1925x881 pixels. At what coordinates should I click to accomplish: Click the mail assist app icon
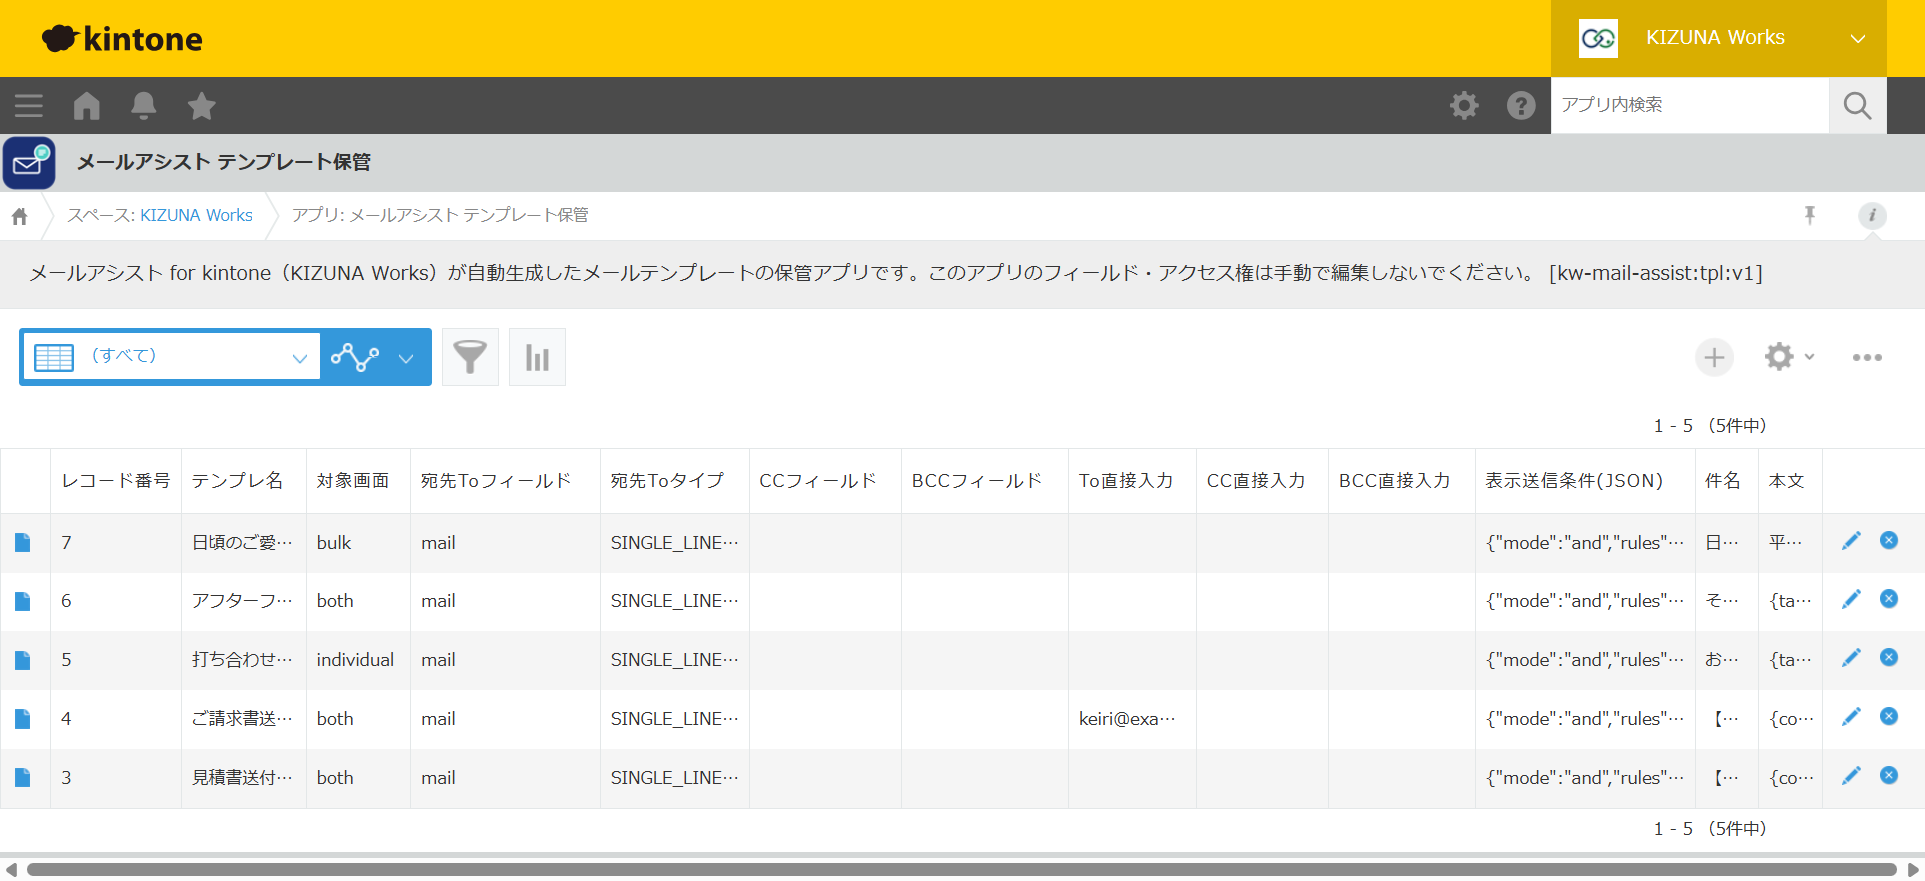[x=29, y=163]
